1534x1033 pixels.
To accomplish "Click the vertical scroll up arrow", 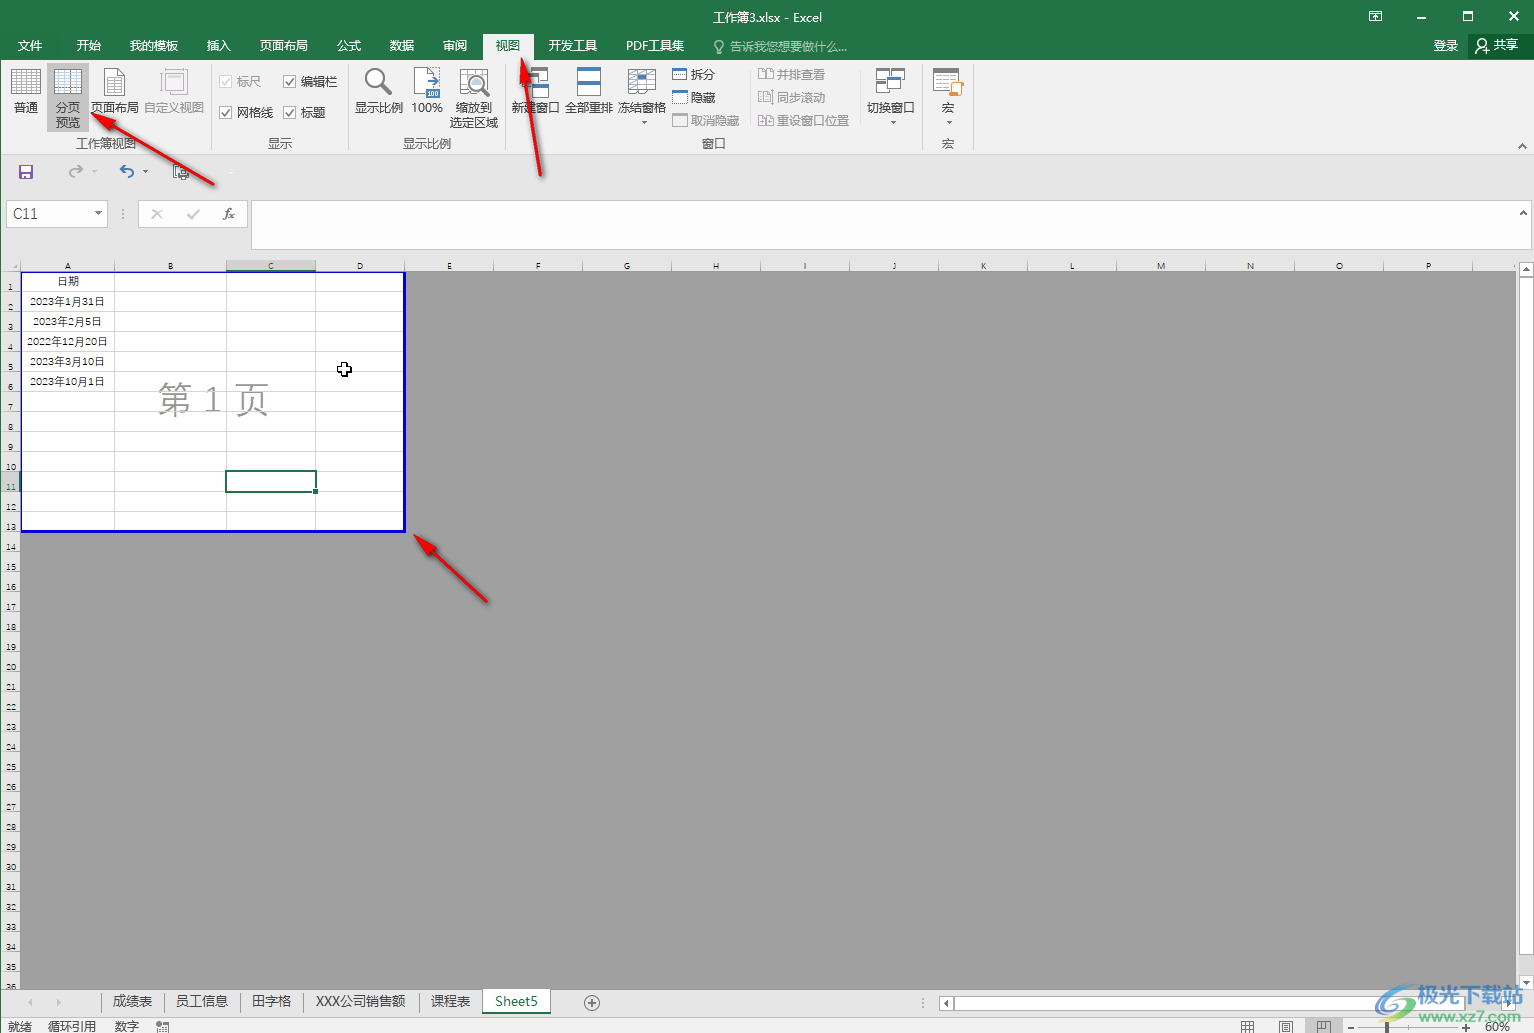I will click(1526, 270).
